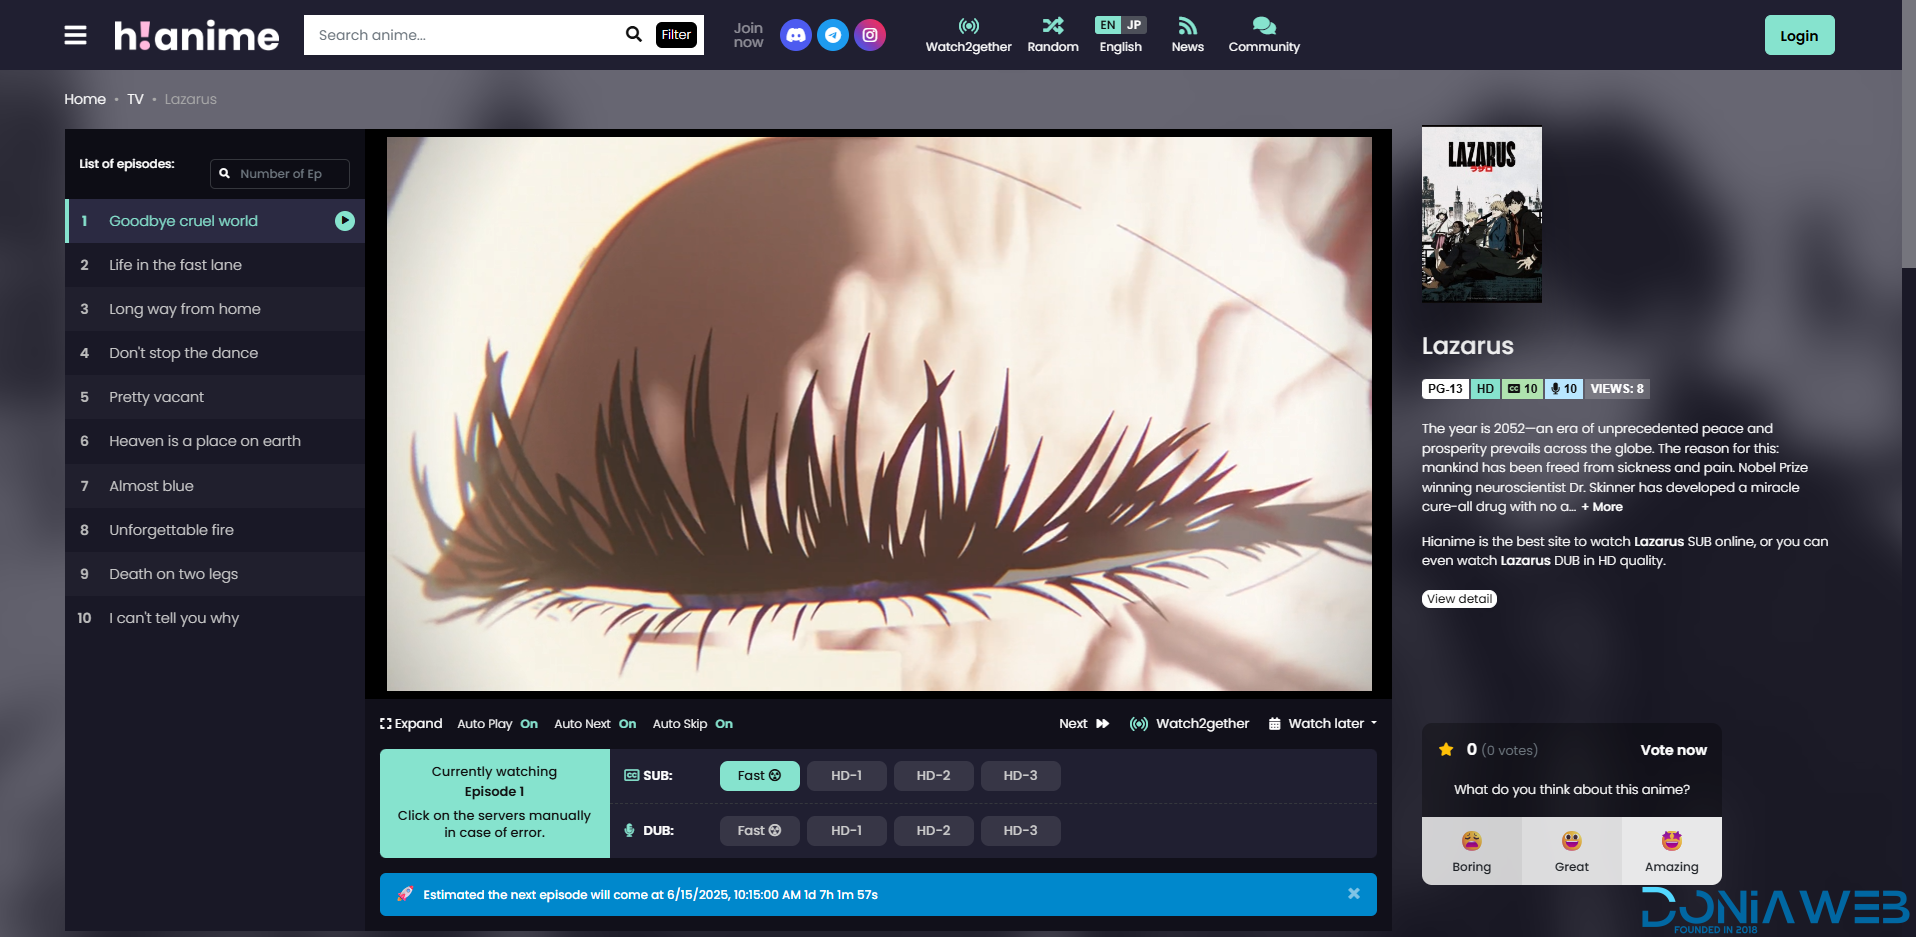Screen dimensions: 1916x937
Task: Skip to Next episode
Action: pyautogui.click(x=1084, y=723)
